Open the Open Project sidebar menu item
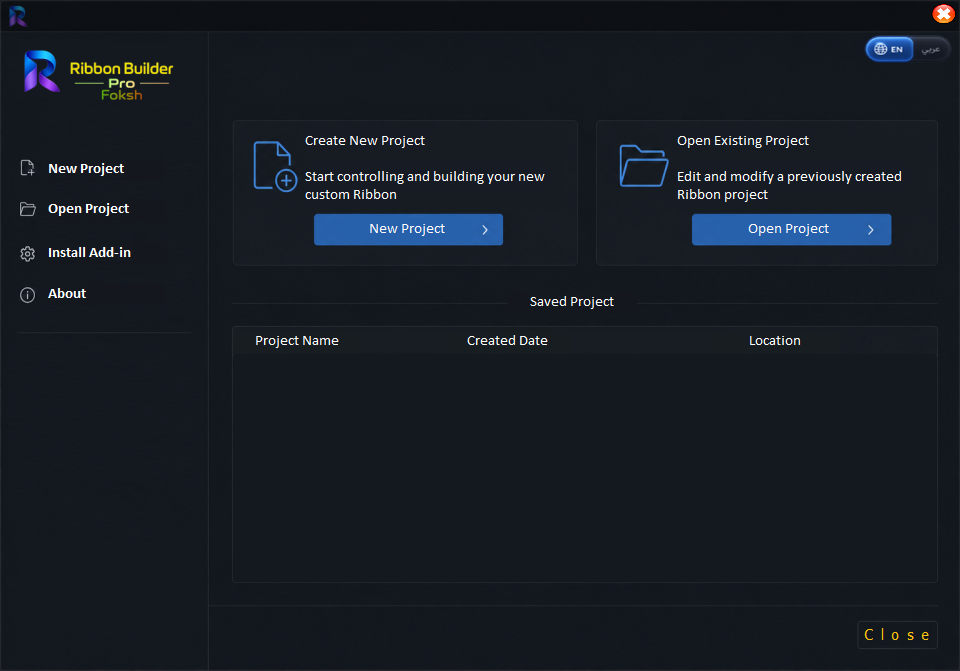 pyautogui.click(x=88, y=209)
